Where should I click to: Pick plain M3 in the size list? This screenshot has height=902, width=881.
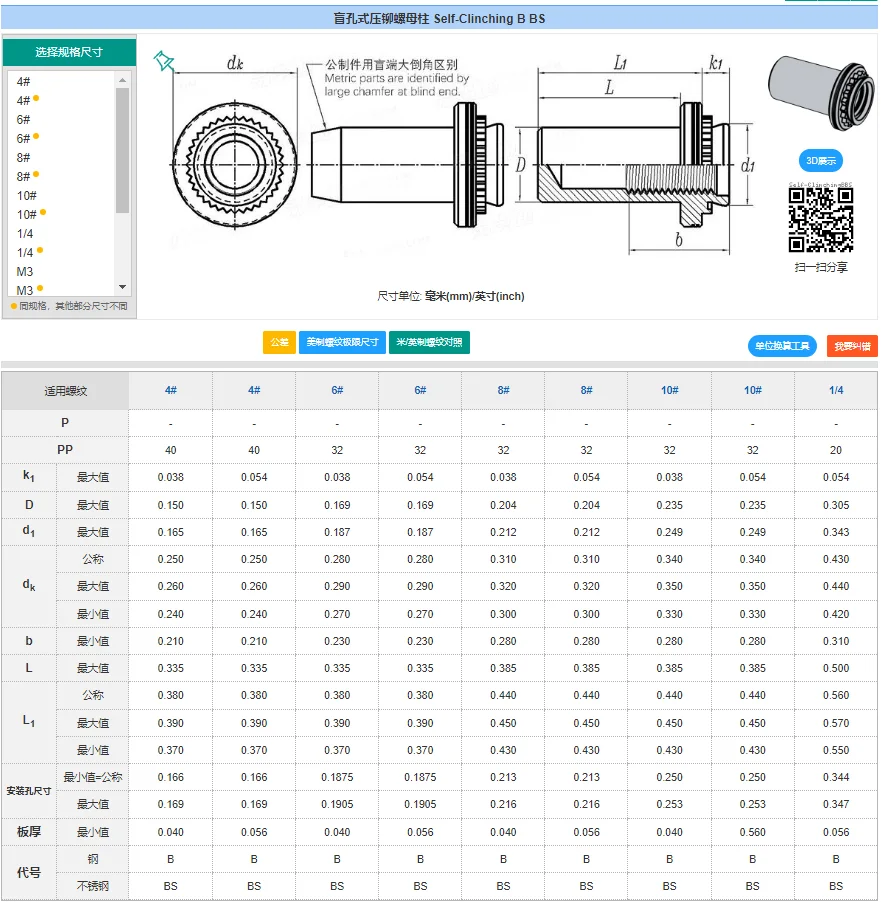coord(24,271)
